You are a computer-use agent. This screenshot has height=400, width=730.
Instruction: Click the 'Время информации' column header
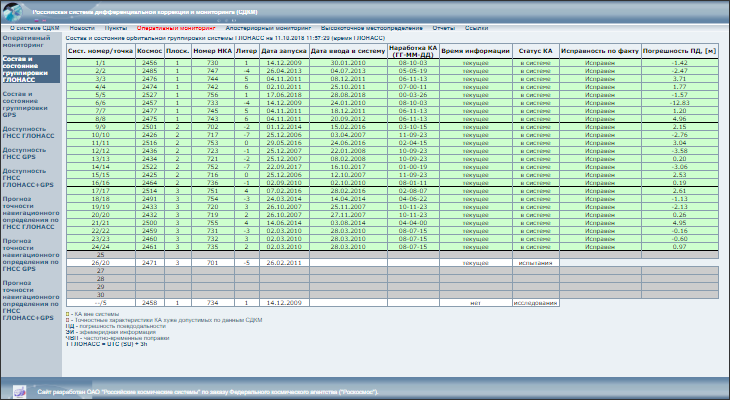point(475,51)
